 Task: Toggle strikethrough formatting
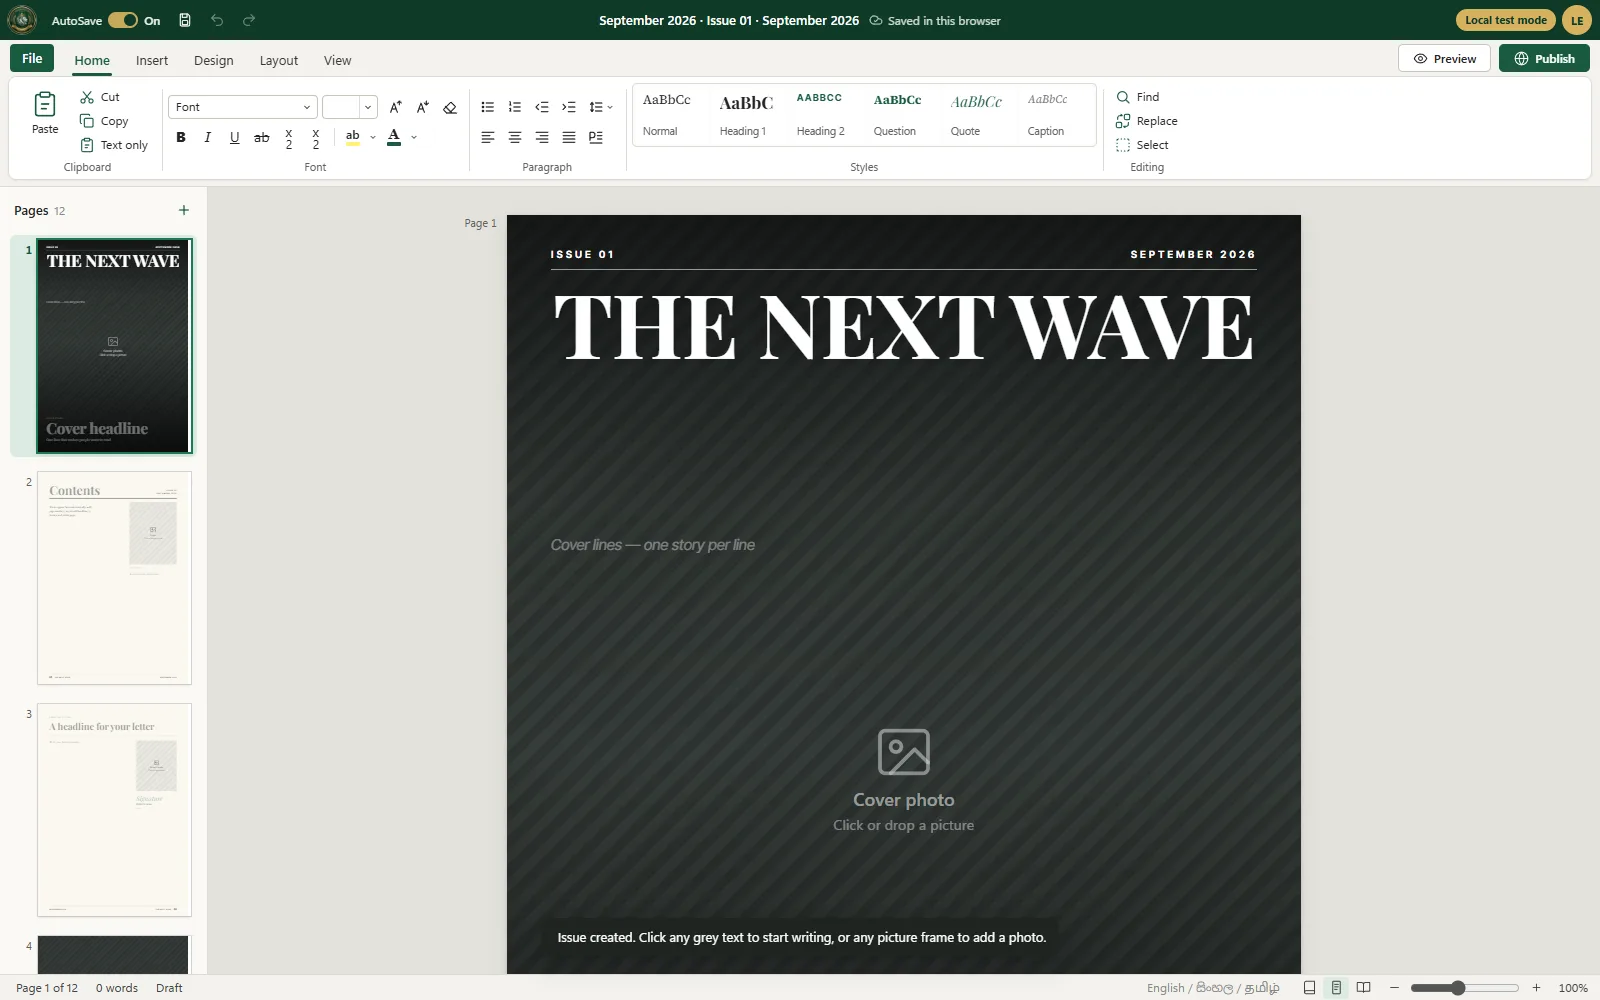coord(262,137)
